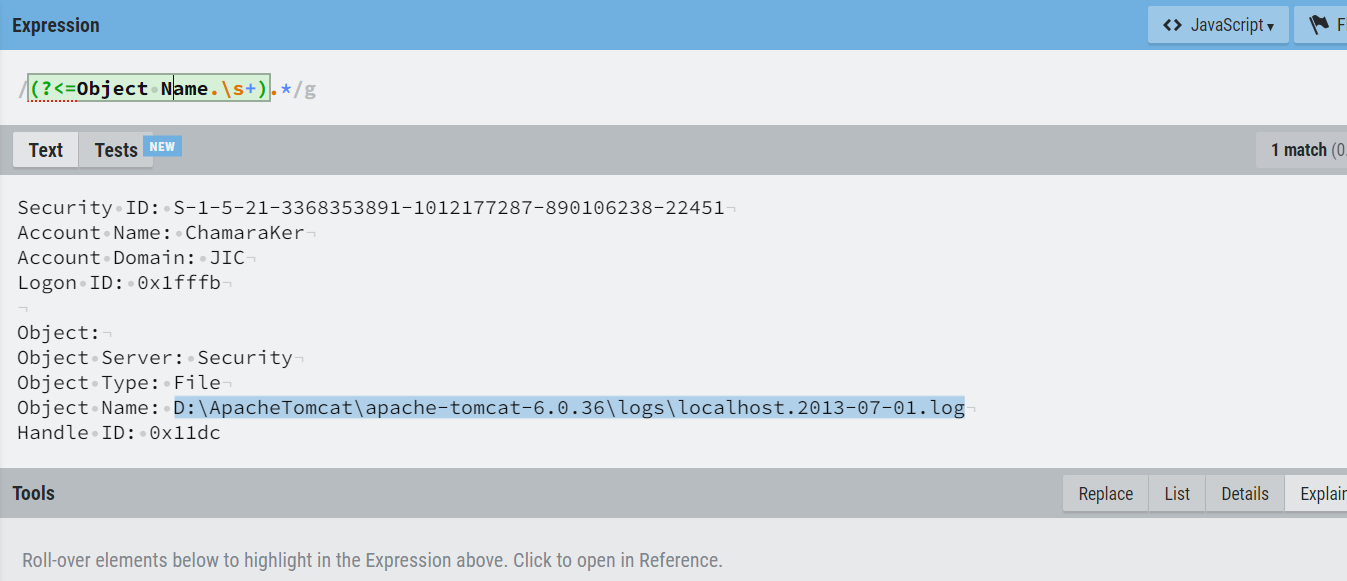
Task: Expand the JavaScript flavor dropdown arrow
Action: pyautogui.click(x=1270, y=27)
